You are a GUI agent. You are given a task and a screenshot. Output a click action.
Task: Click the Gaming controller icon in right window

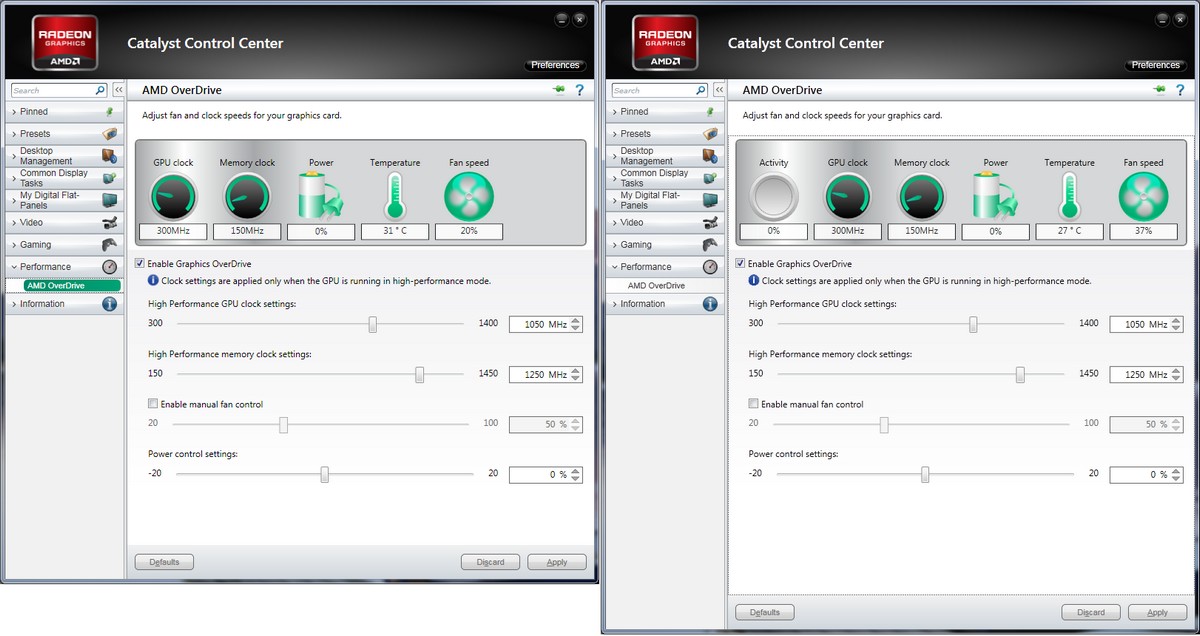710,244
